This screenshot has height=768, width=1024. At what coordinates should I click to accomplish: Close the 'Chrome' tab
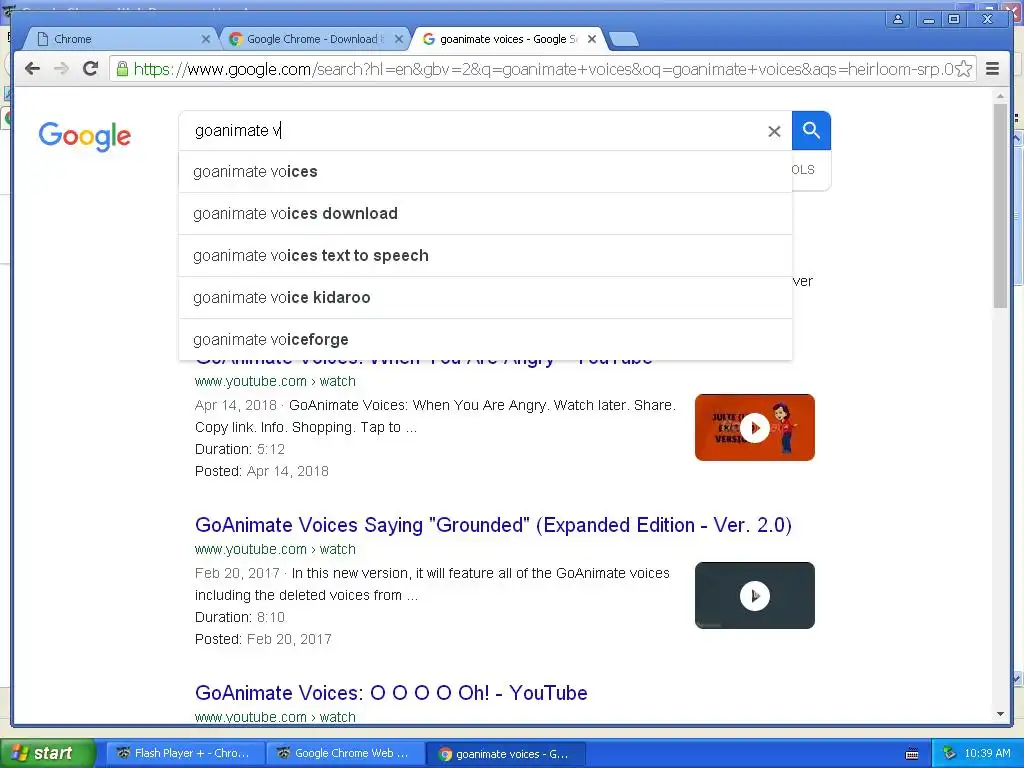[206, 39]
